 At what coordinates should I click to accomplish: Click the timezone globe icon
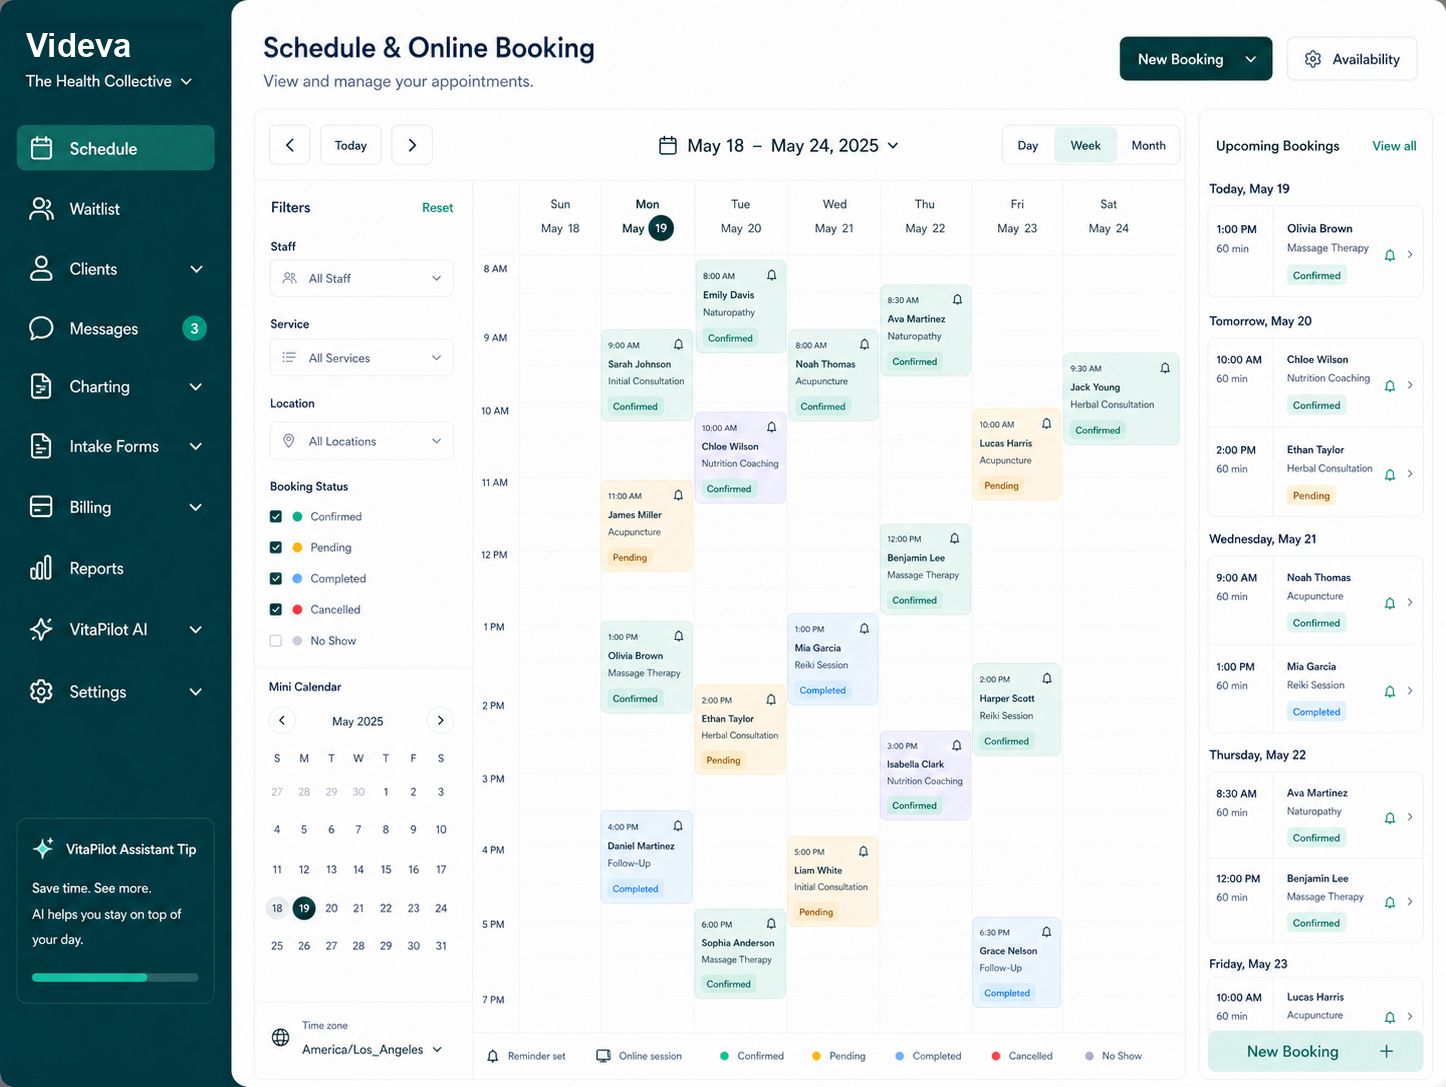pyautogui.click(x=281, y=1038)
